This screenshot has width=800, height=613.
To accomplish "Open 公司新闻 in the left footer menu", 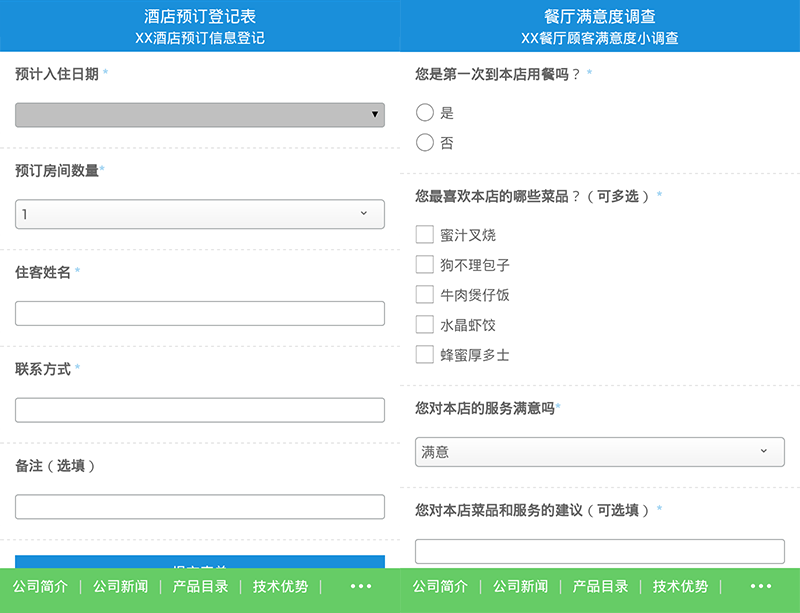I will click(x=120, y=587).
